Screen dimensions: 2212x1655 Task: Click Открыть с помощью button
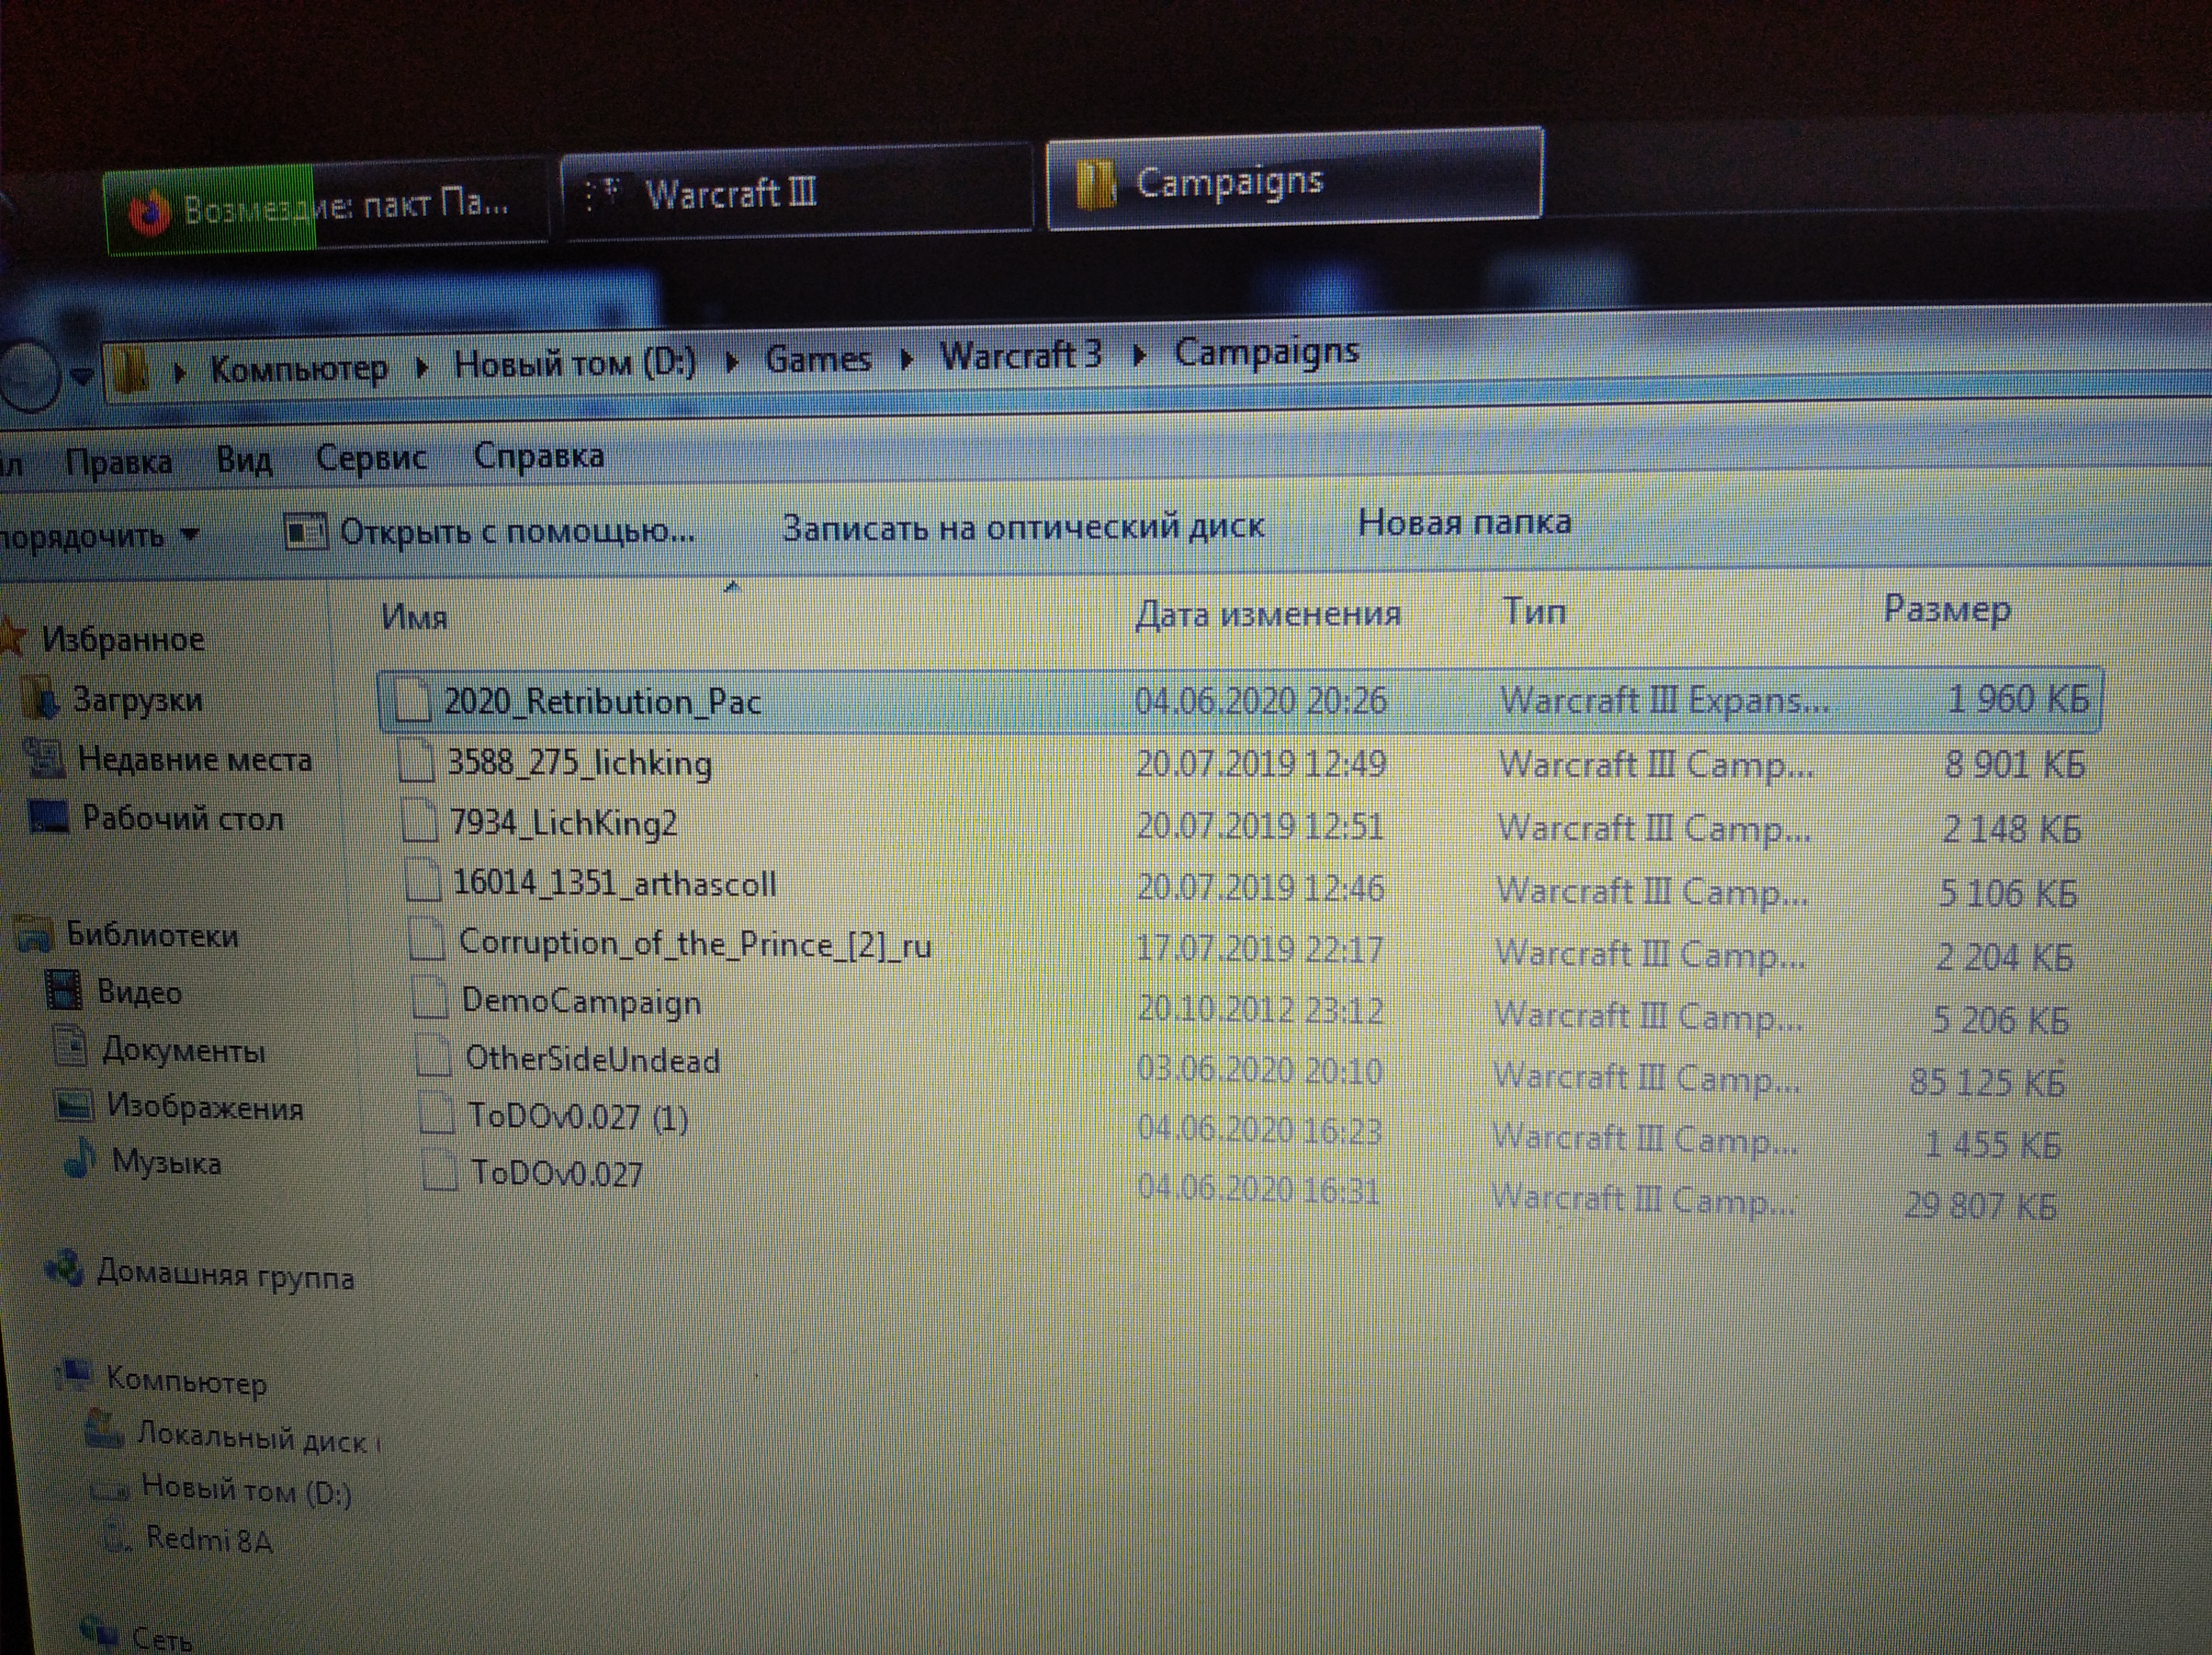(490, 531)
